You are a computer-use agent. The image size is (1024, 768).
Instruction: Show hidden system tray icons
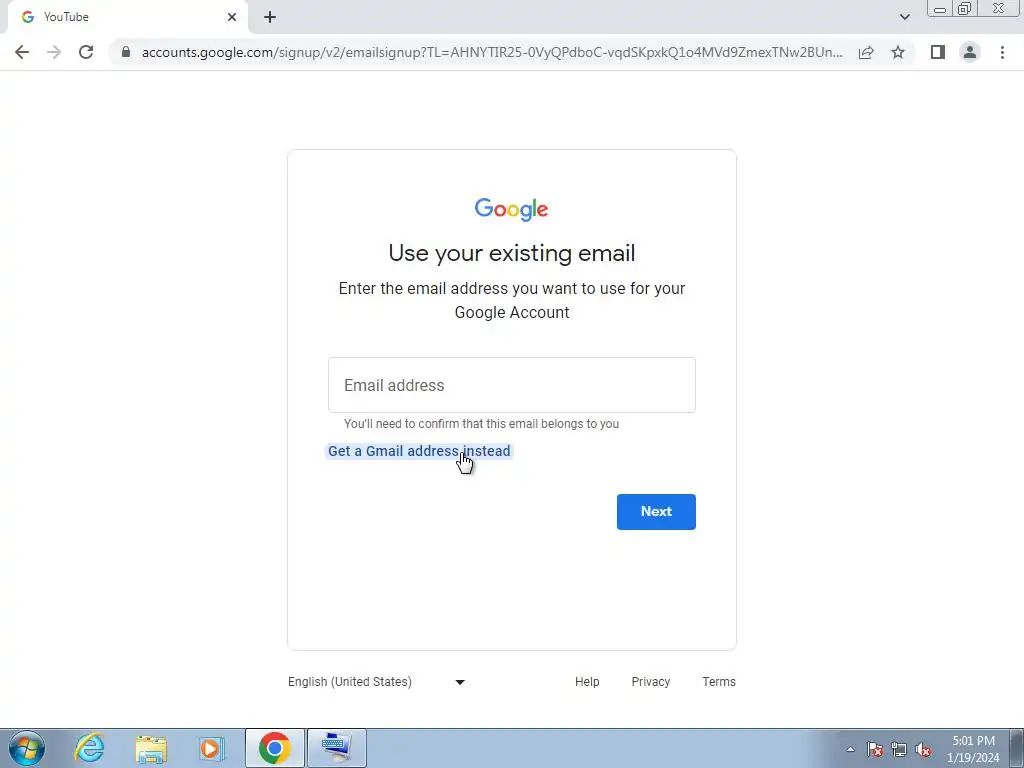850,749
